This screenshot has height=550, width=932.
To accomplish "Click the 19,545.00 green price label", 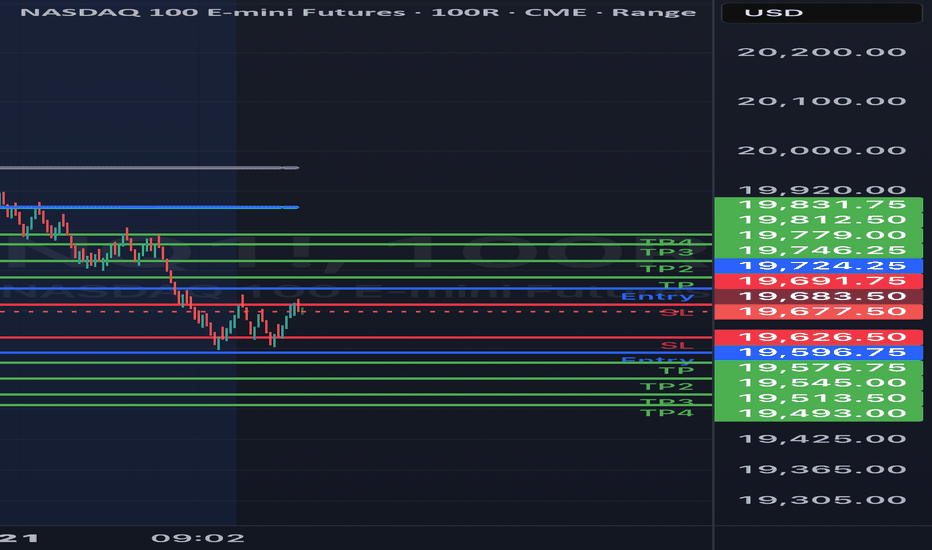I will (x=818, y=383).
